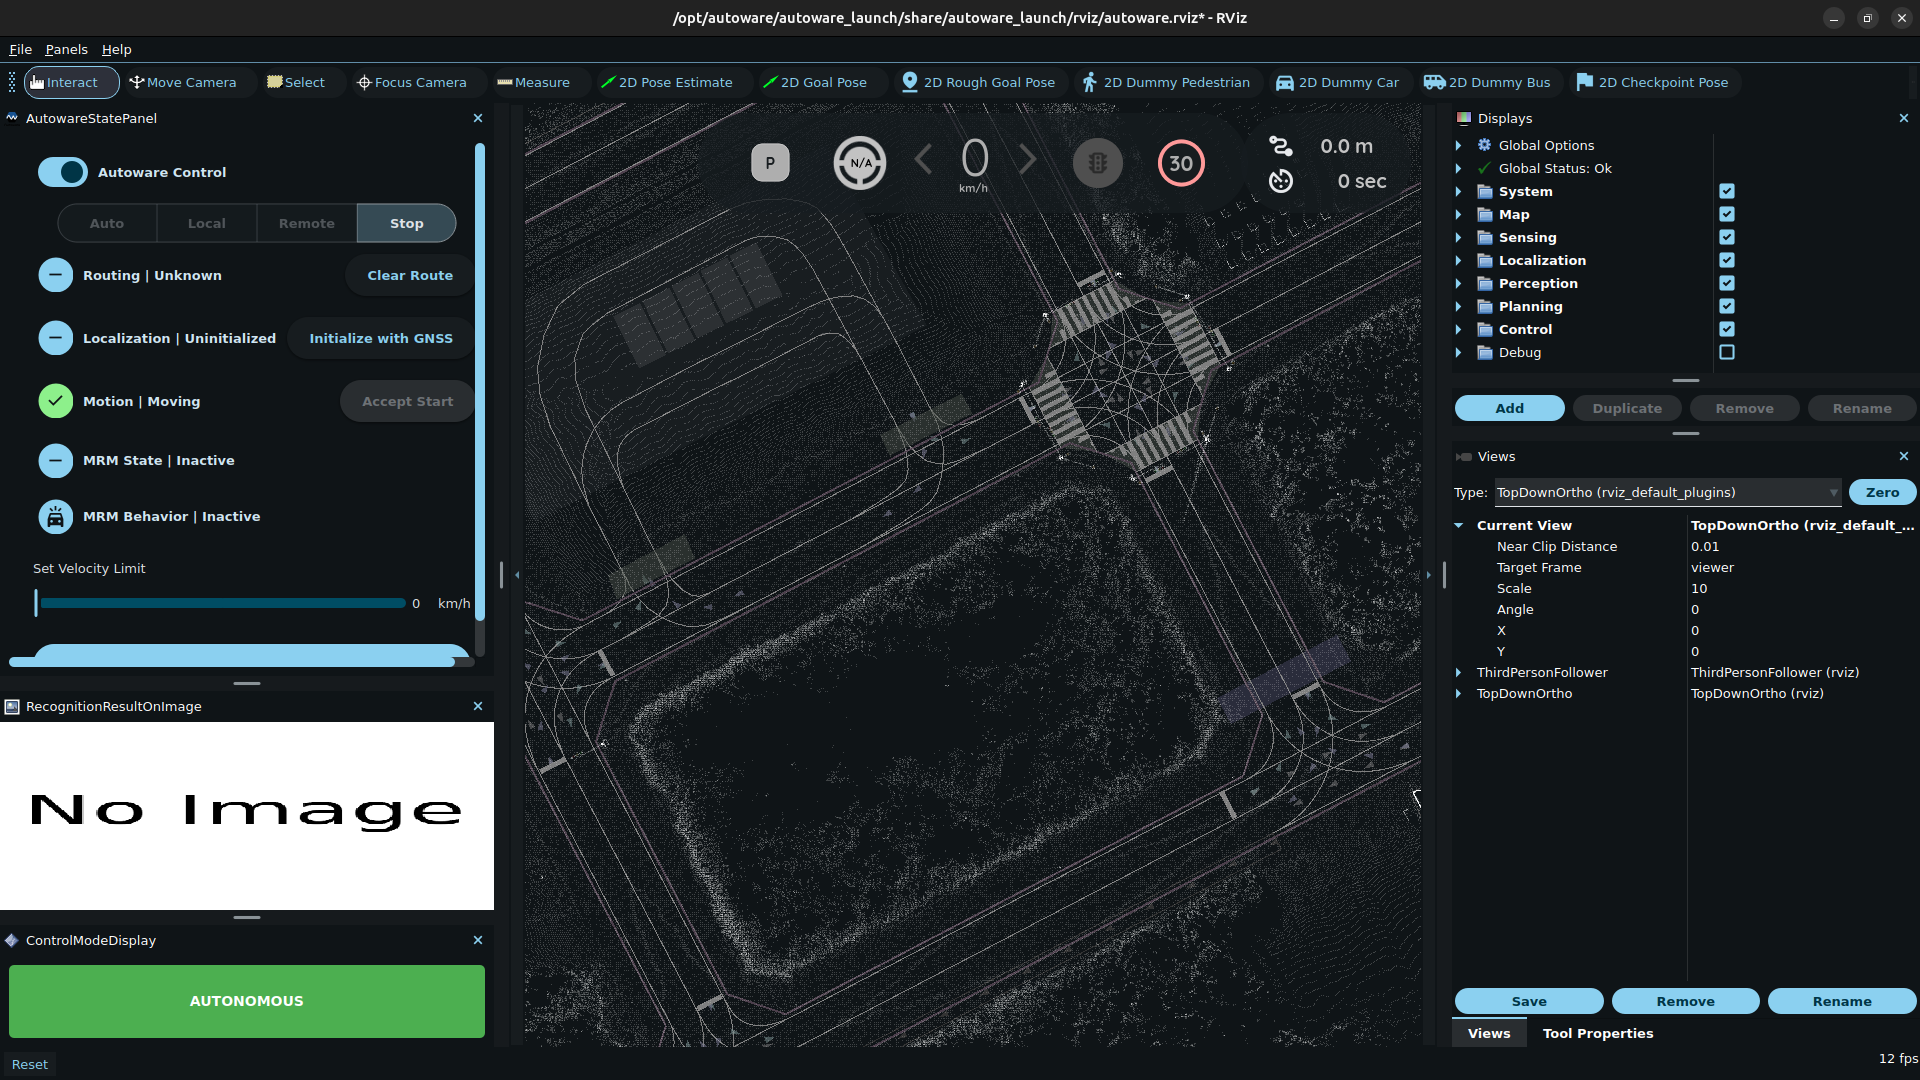Choose the Select tool
Screen dimensions: 1920x1080
click(296, 82)
